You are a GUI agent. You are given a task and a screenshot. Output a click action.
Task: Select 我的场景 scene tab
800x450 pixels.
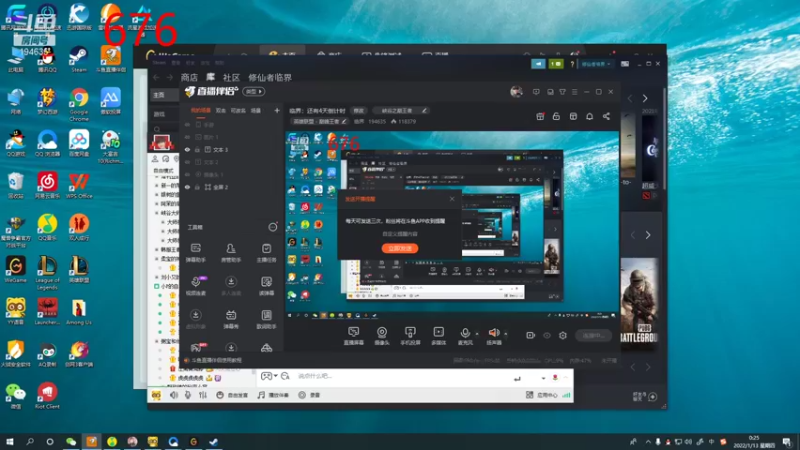click(201, 110)
